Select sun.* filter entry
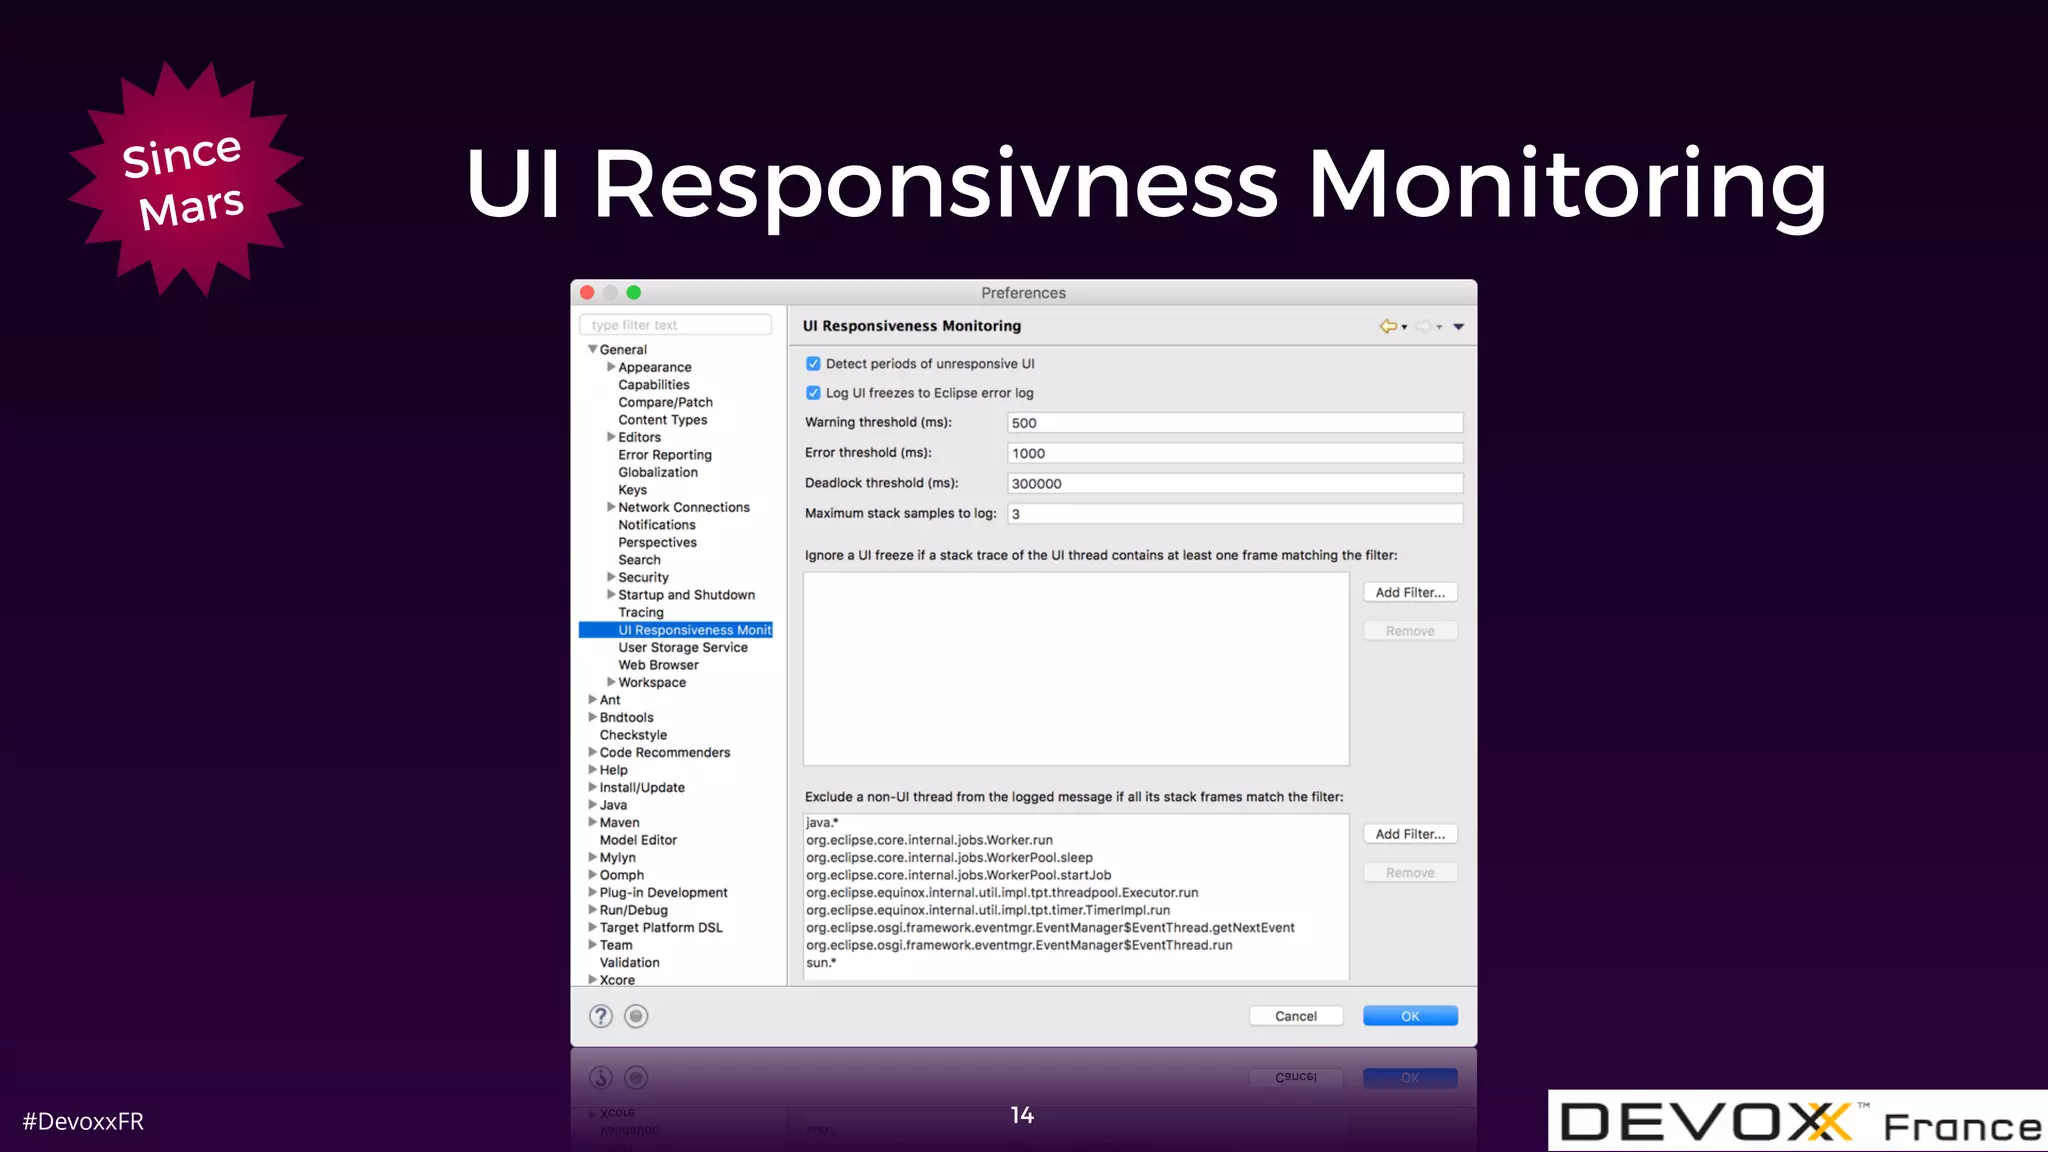The image size is (2048, 1152). 821,962
